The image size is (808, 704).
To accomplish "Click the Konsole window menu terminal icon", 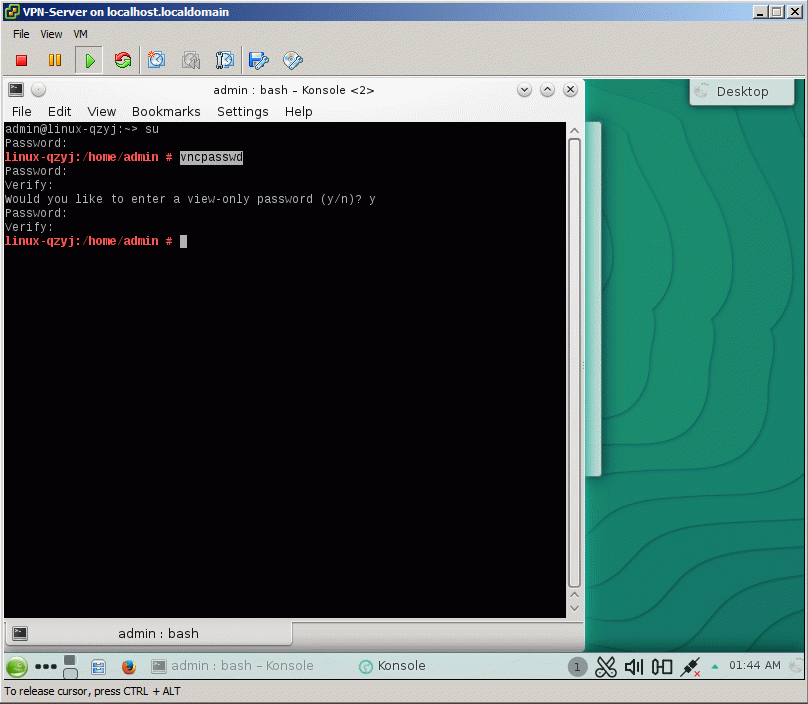I will pos(16,90).
